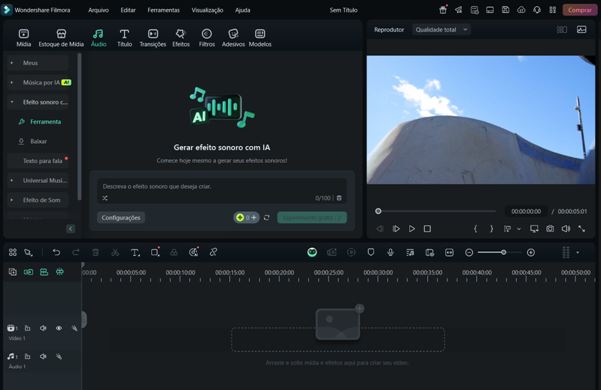603x390 pixels.
Task: Click the green AI assistant icon
Action: click(x=312, y=252)
